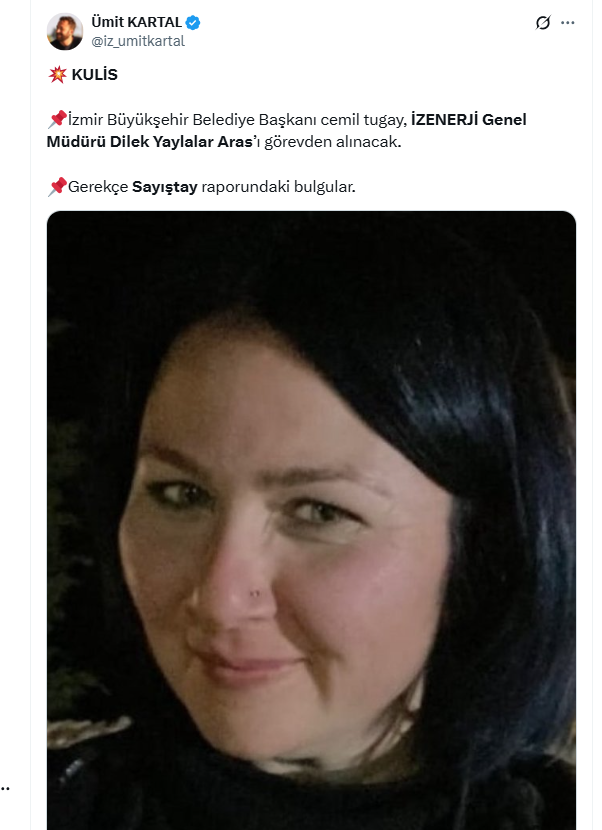Open the display name Ümit KARTAL
Viewport: 602px width, 830px height.
137,22
